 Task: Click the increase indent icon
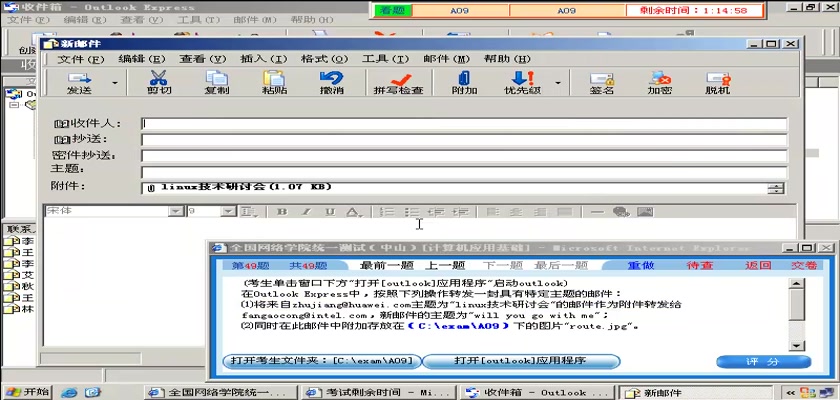pyautogui.click(x=460, y=212)
